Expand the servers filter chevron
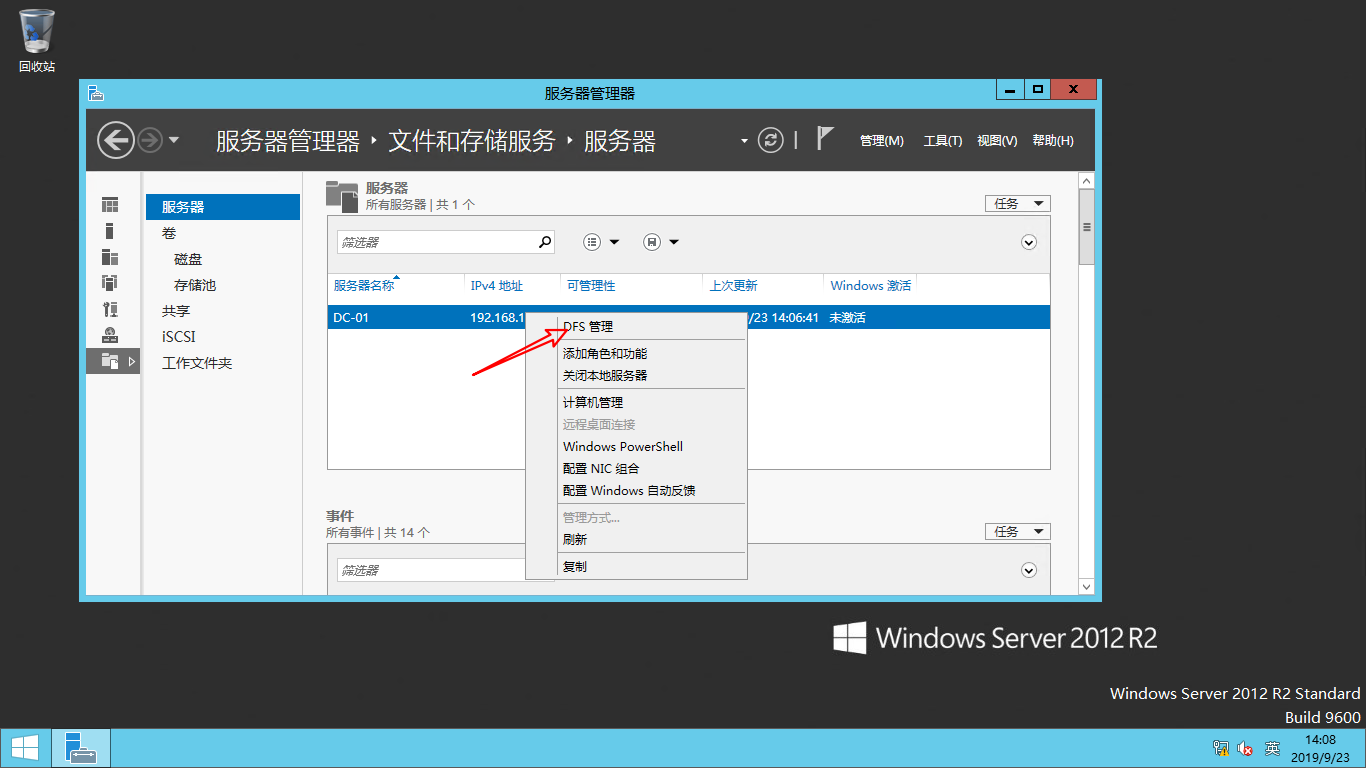The width and height of the screenshot is (1366, 768). click(1029, 242)
